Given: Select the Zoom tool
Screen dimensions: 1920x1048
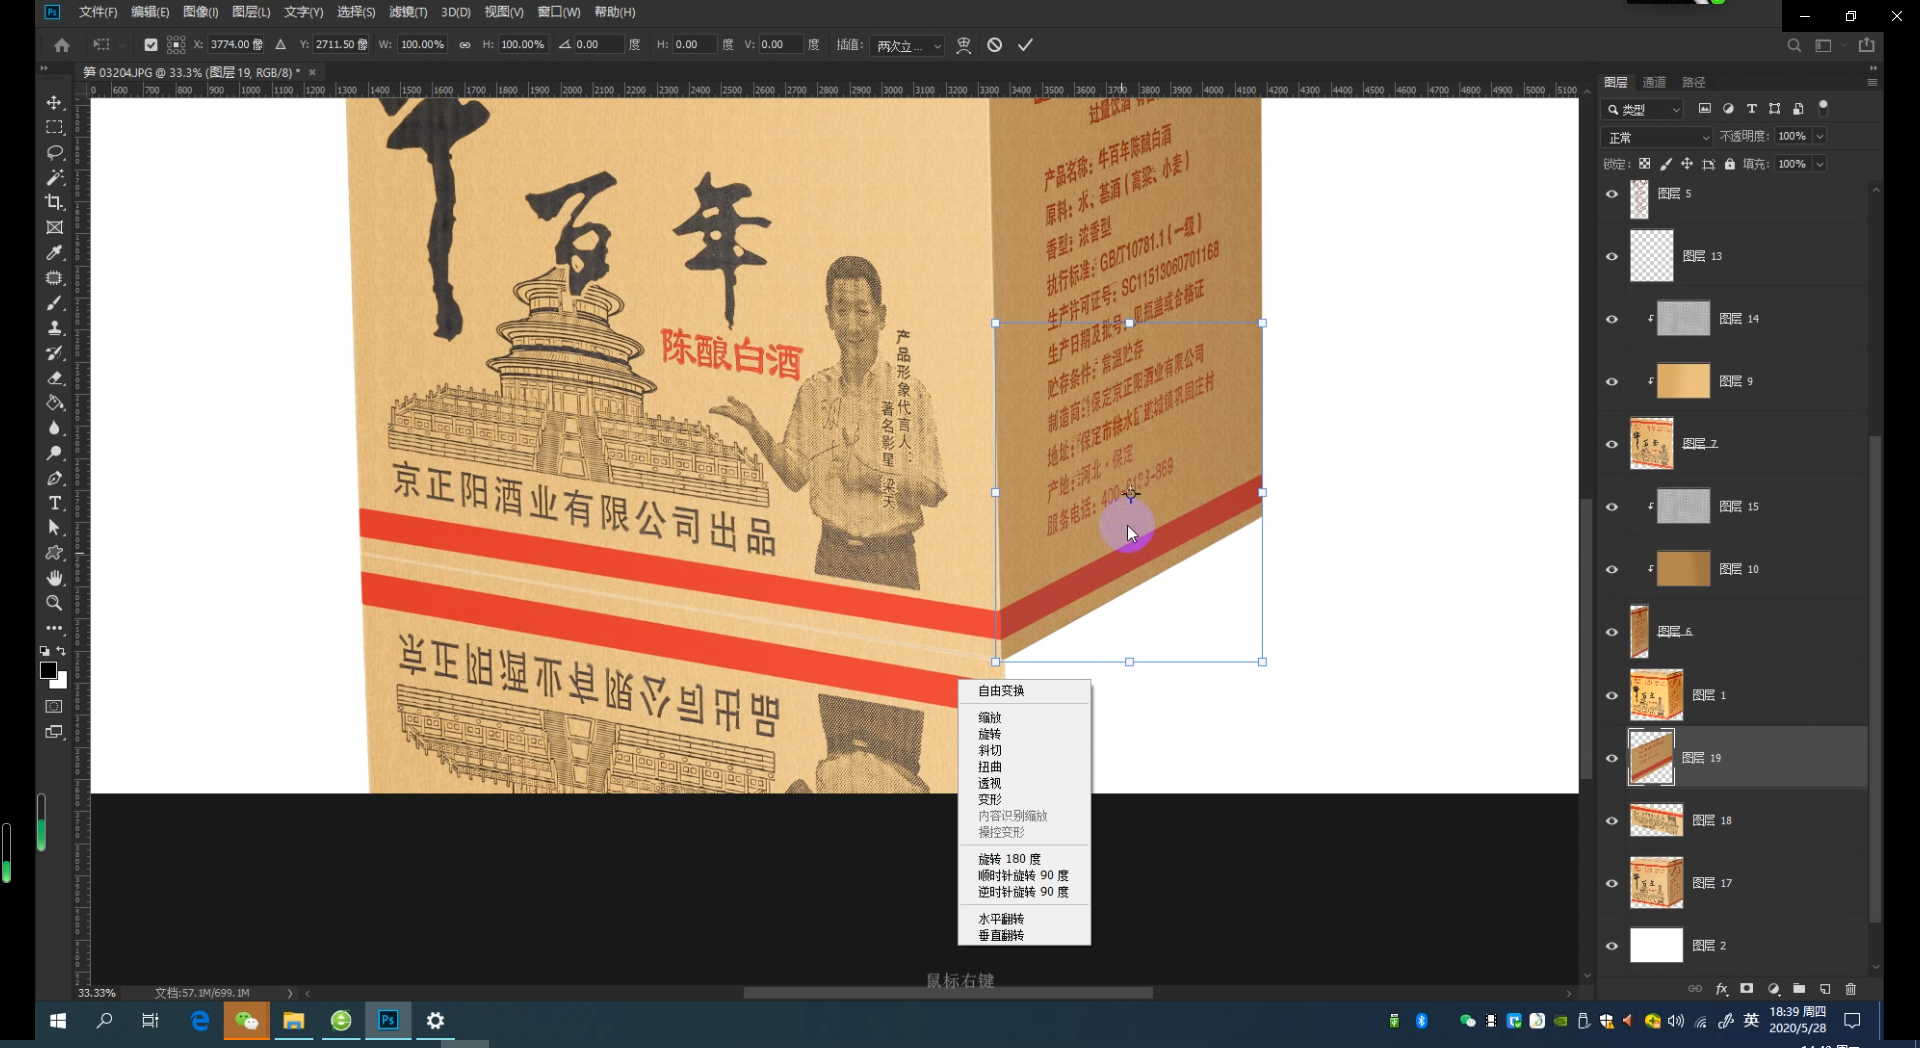Looking at the screenshot, I should tap(54, 603).
